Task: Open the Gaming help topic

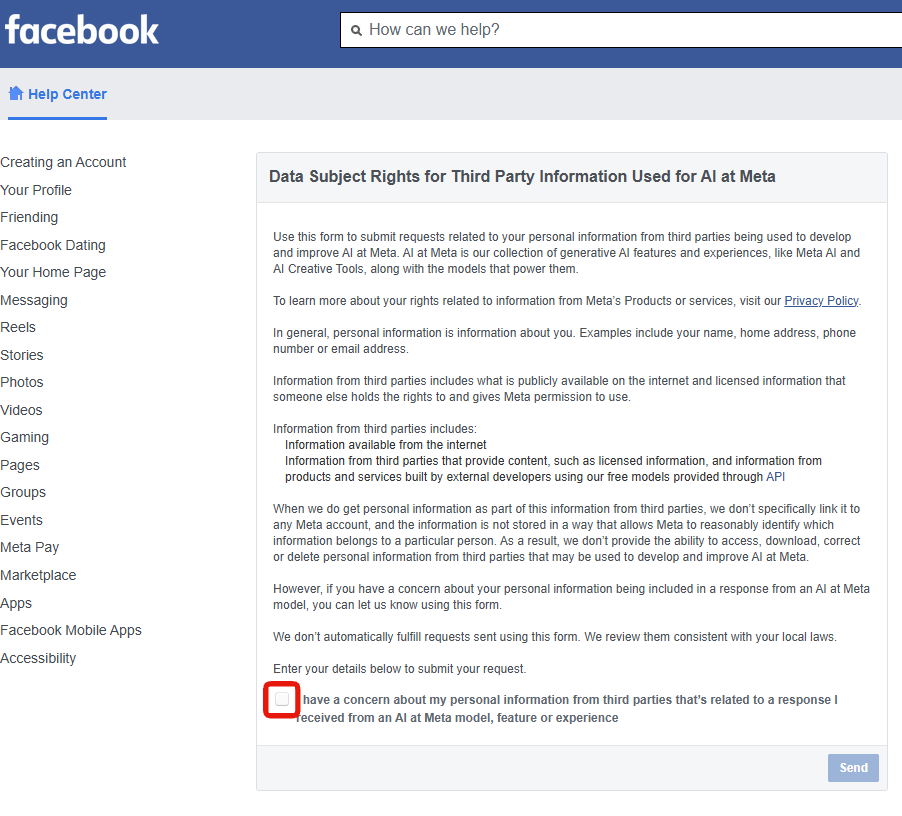Action: [24, 437]
